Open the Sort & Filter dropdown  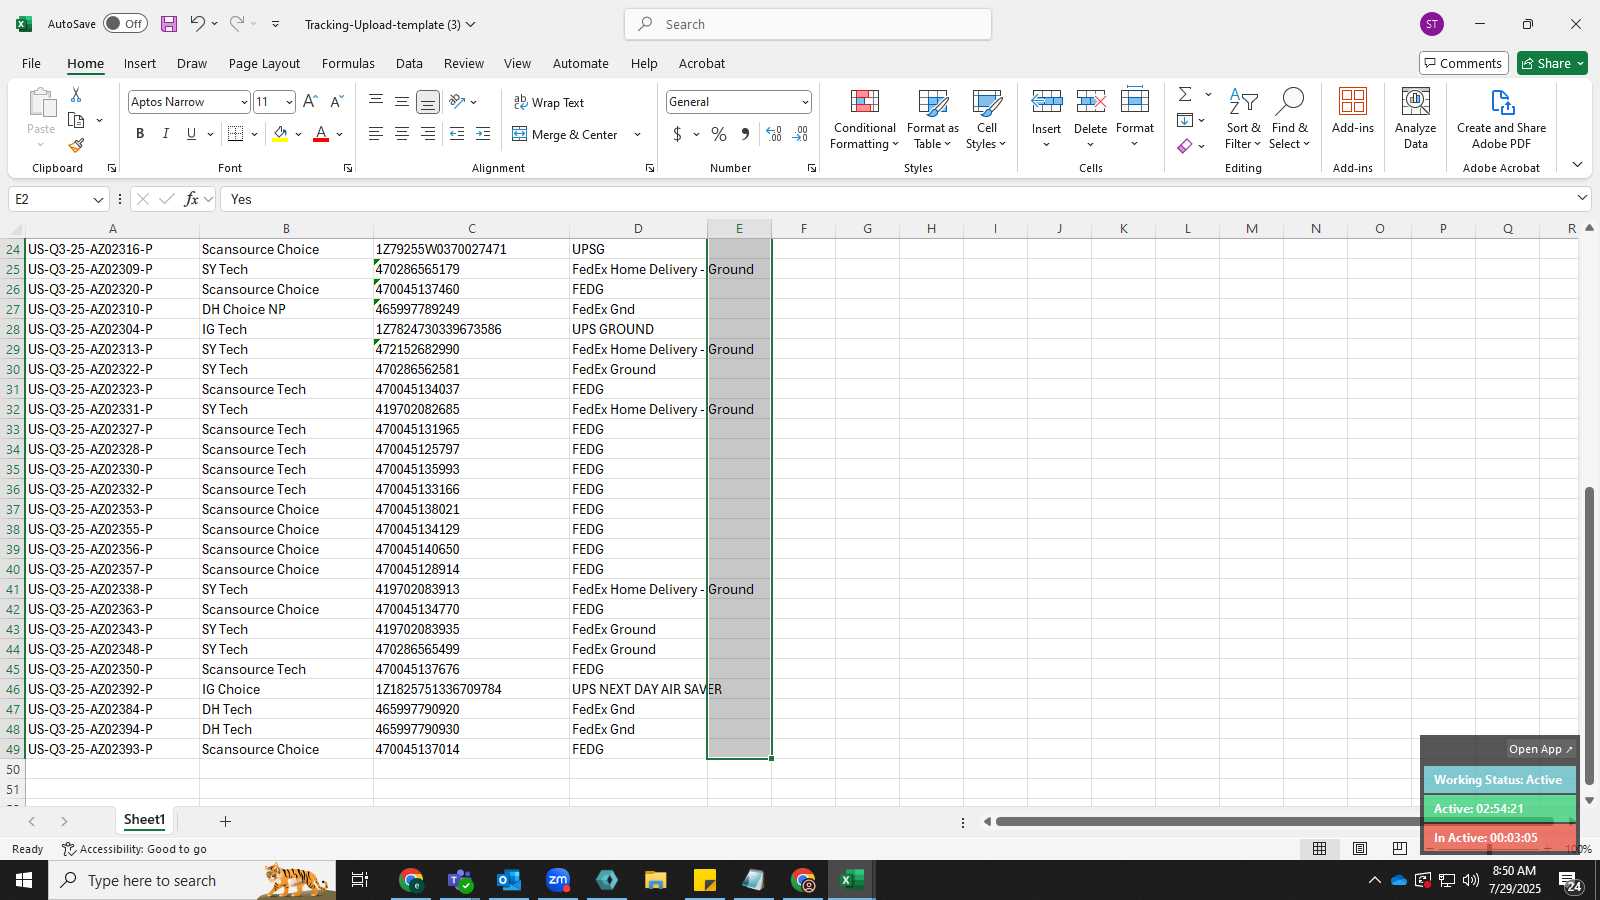tap(1243, 118)
